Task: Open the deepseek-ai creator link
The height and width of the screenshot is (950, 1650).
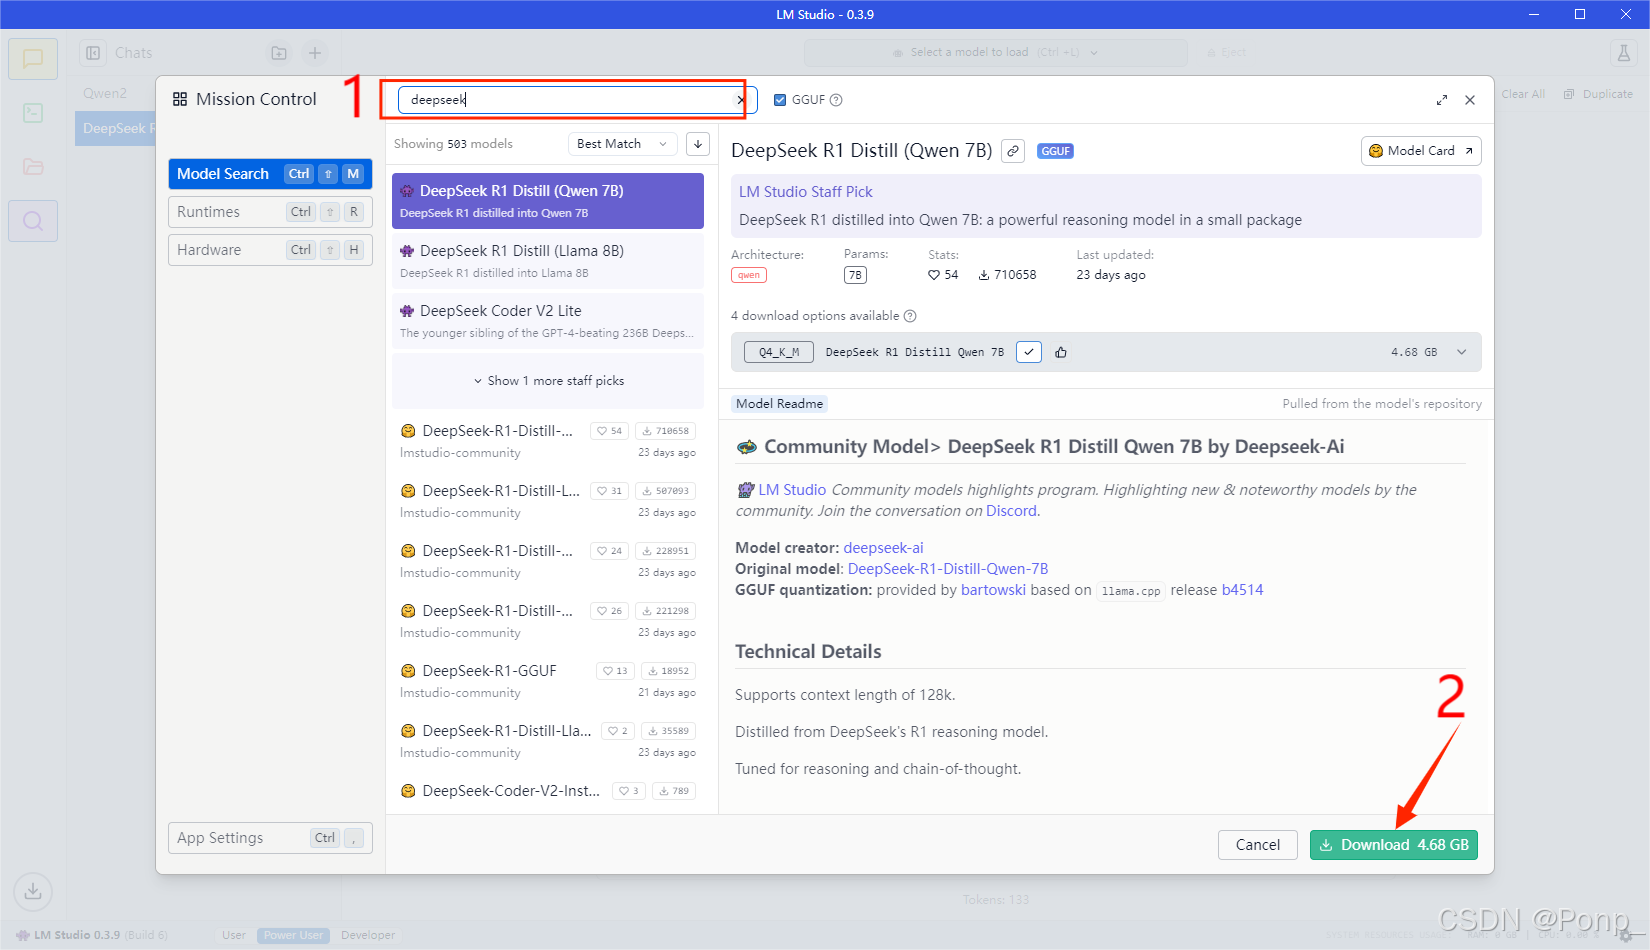Action: (883, 548)
